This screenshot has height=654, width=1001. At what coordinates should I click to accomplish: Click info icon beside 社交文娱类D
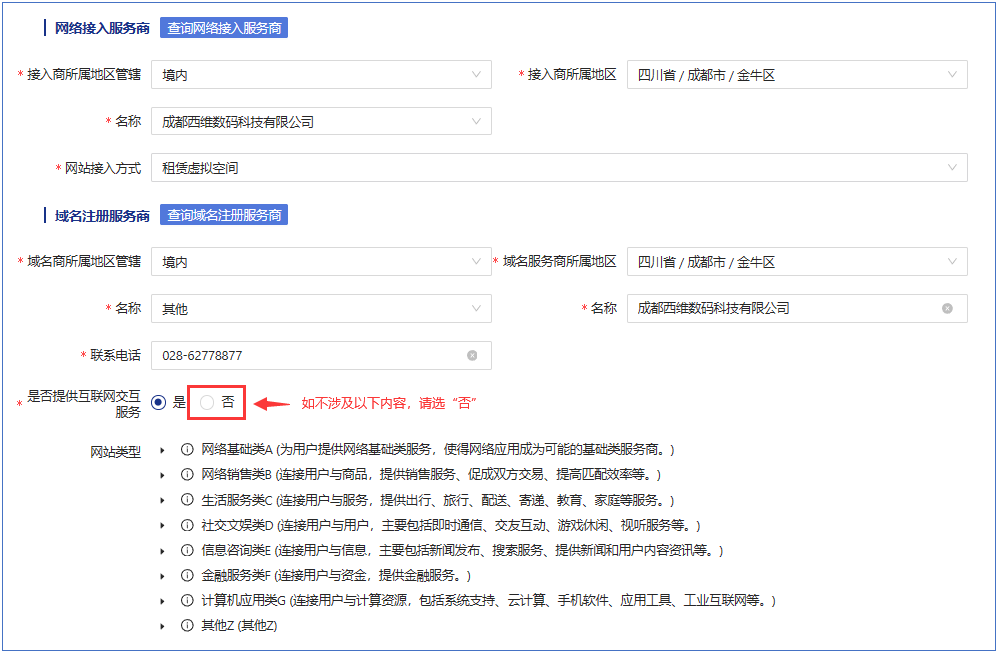[x=187, y=525]
